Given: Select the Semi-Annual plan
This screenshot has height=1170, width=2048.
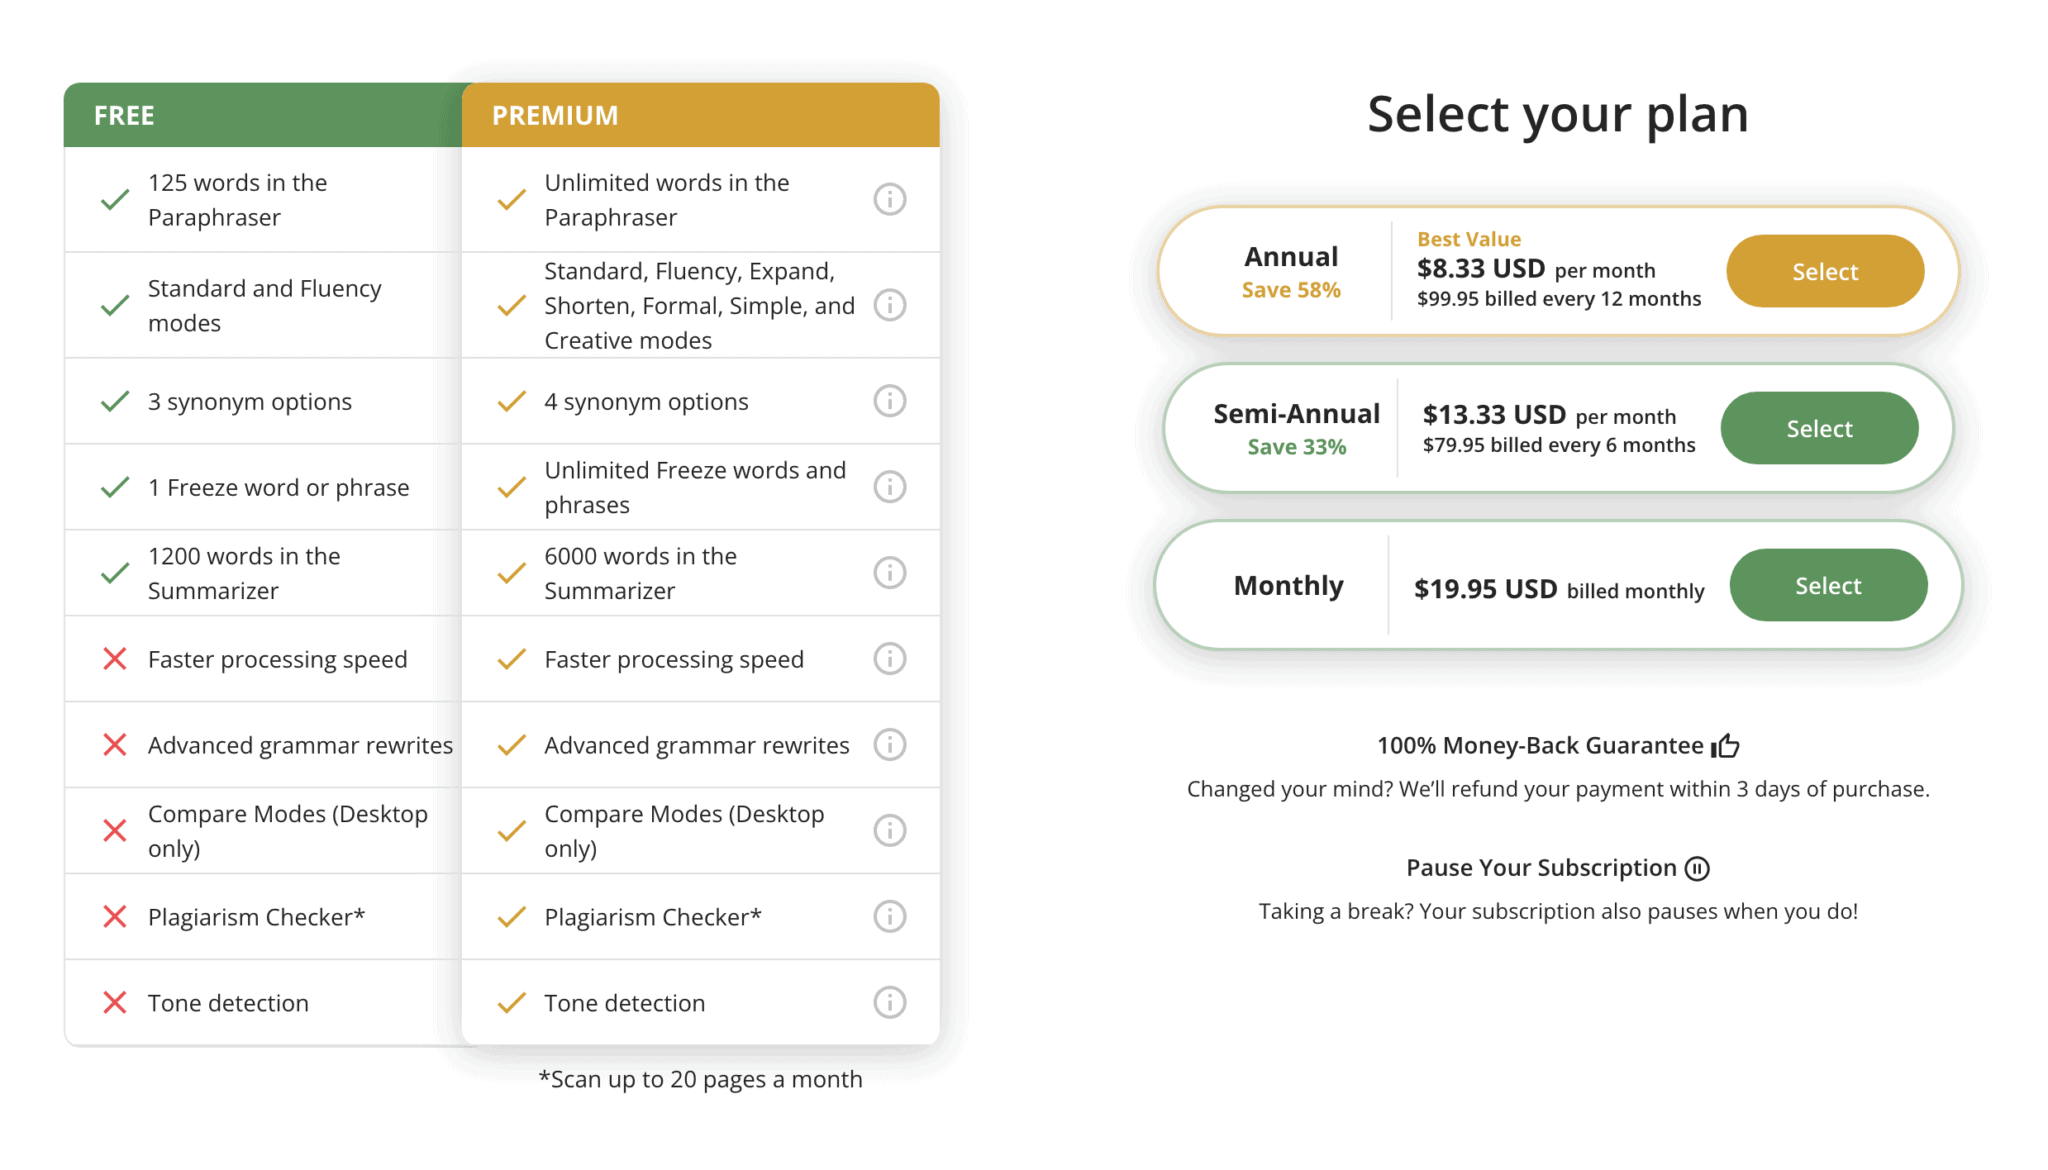Looking at the screenshot, I should click(x=1819, y=427).
